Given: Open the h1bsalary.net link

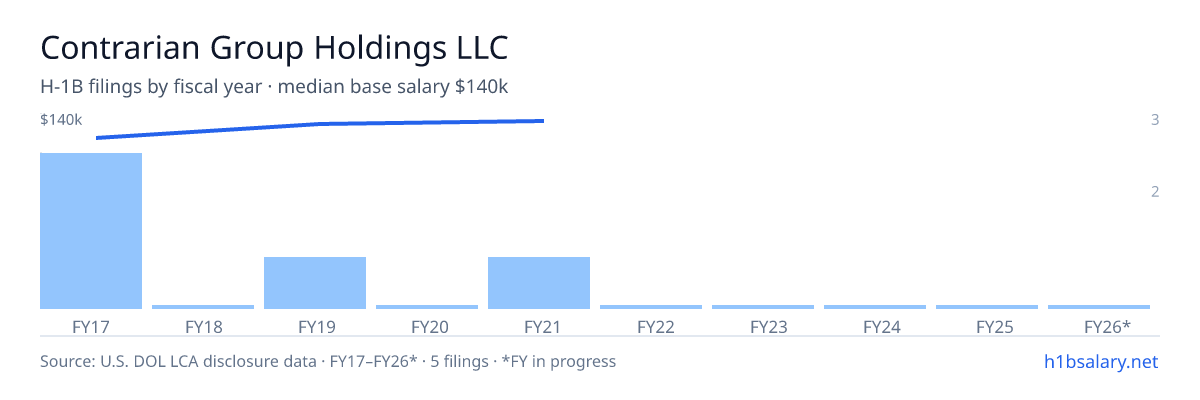Looking at the screenshot, I should click(x=1100, y=361).
